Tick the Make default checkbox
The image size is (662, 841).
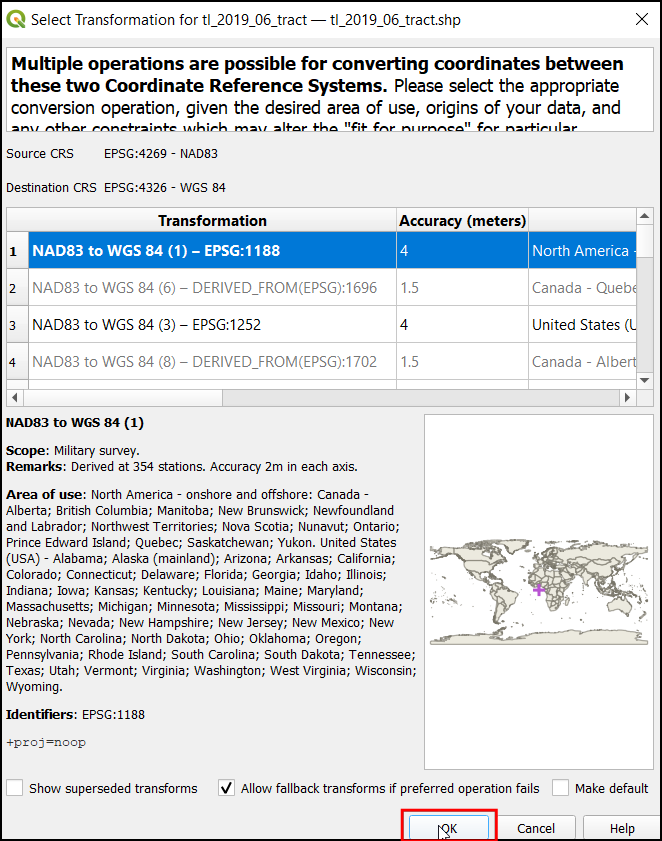pos(561,788)
